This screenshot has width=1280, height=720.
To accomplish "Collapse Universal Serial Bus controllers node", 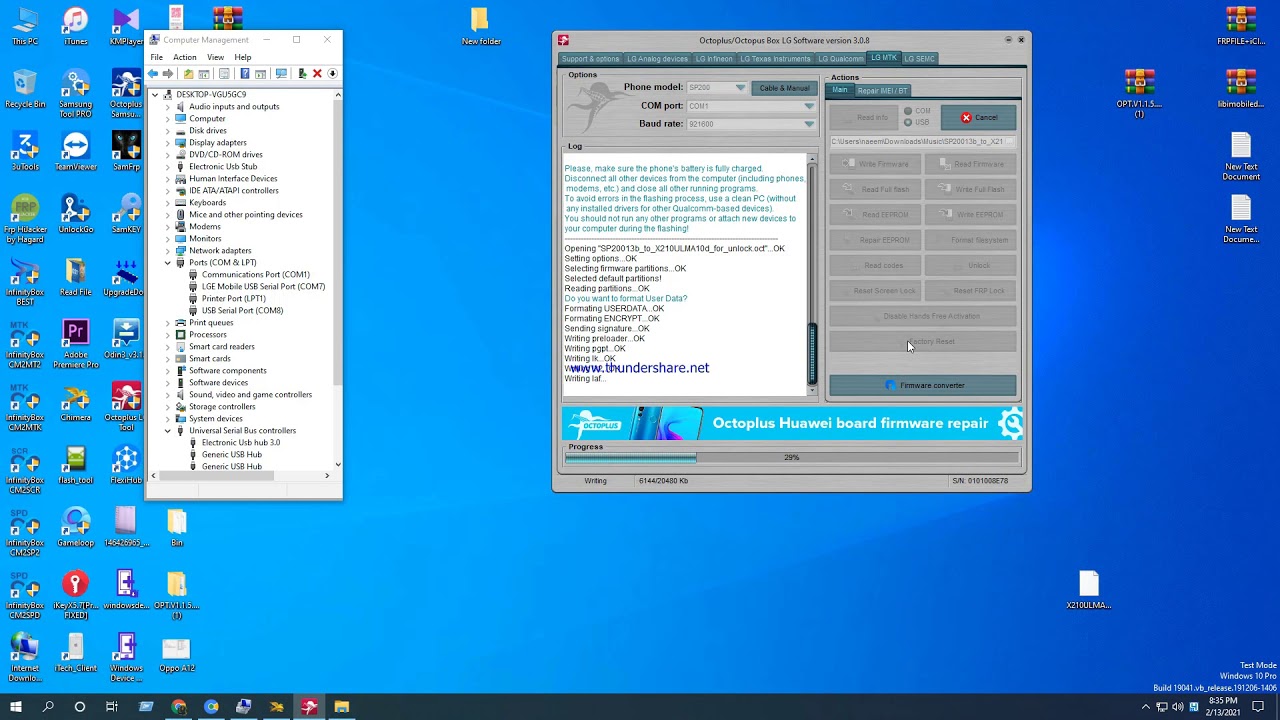I will (x=168, y=431).
